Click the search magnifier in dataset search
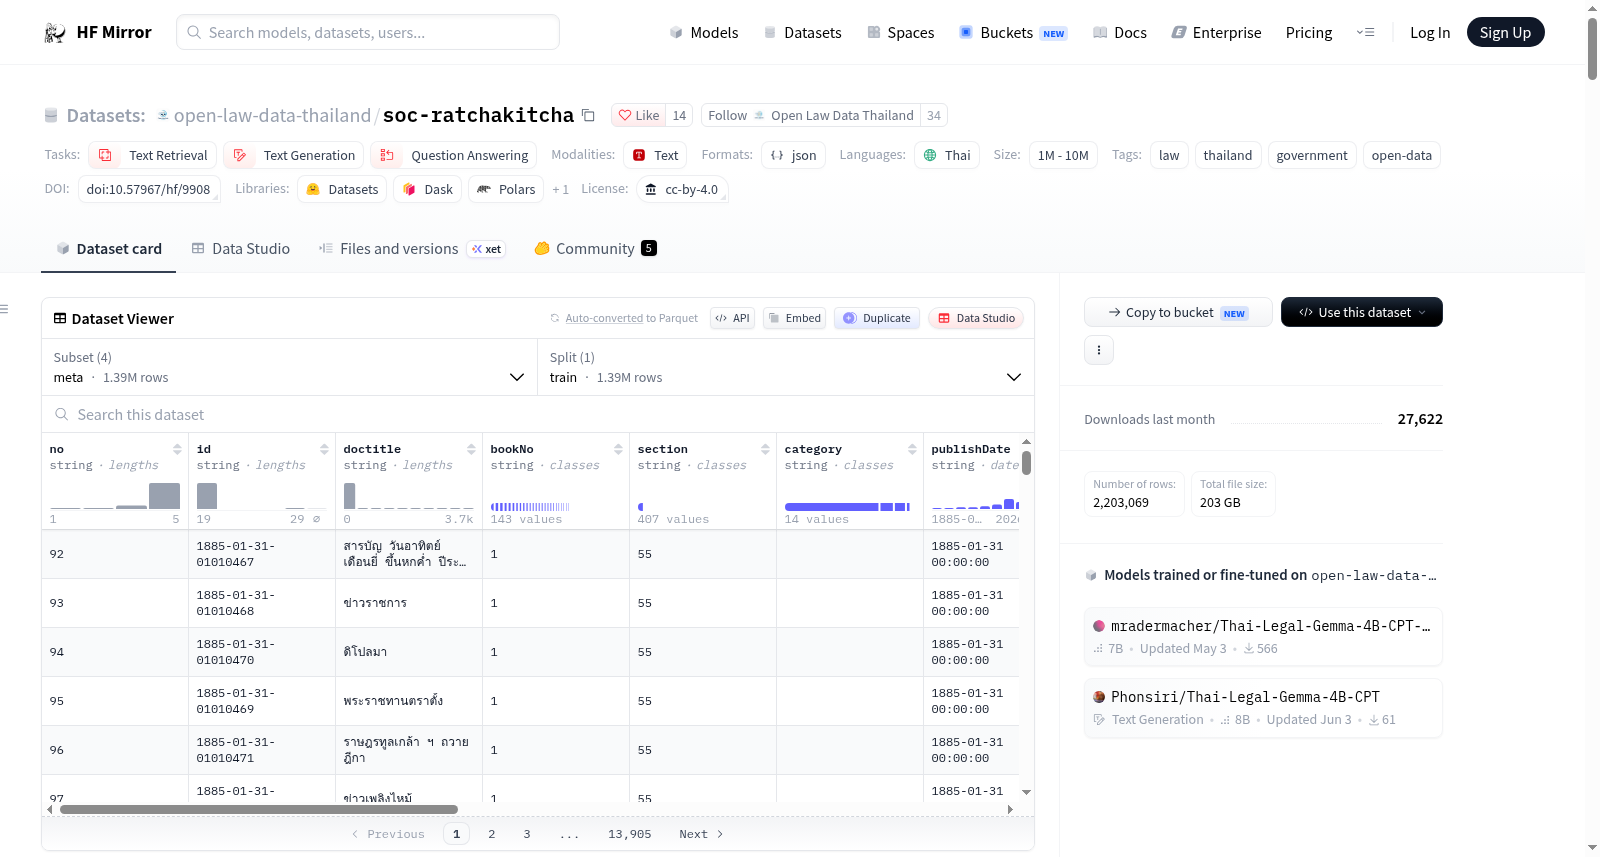Image resolution: width=1600 pixels, height=857 pixels. [62, 415]
